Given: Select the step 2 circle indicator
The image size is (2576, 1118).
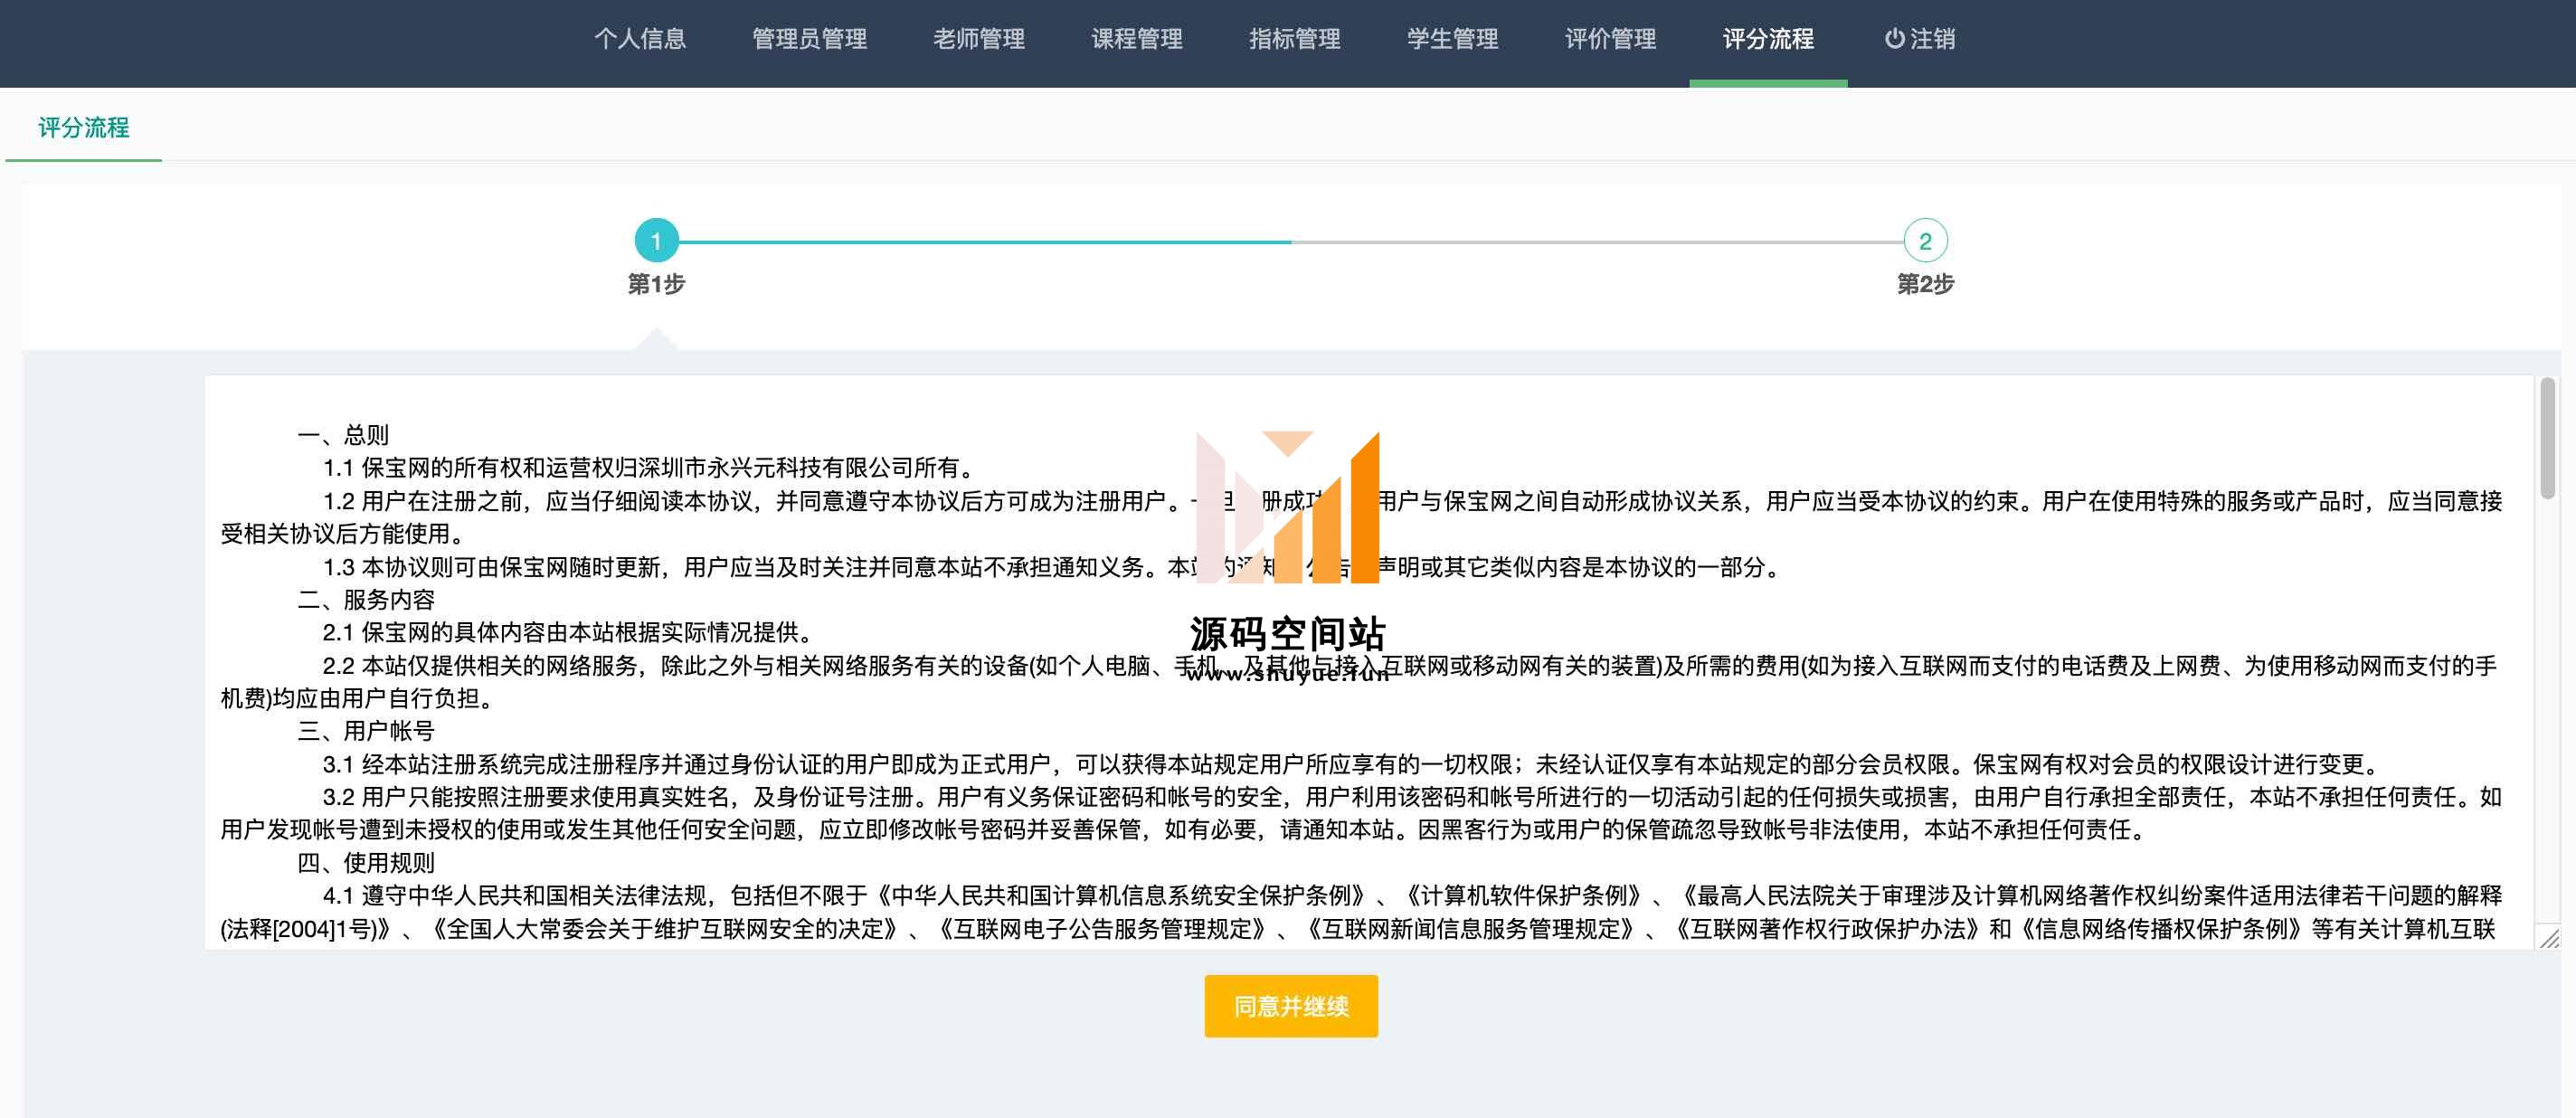Looking at the screenshot, I should [1925, 241].
